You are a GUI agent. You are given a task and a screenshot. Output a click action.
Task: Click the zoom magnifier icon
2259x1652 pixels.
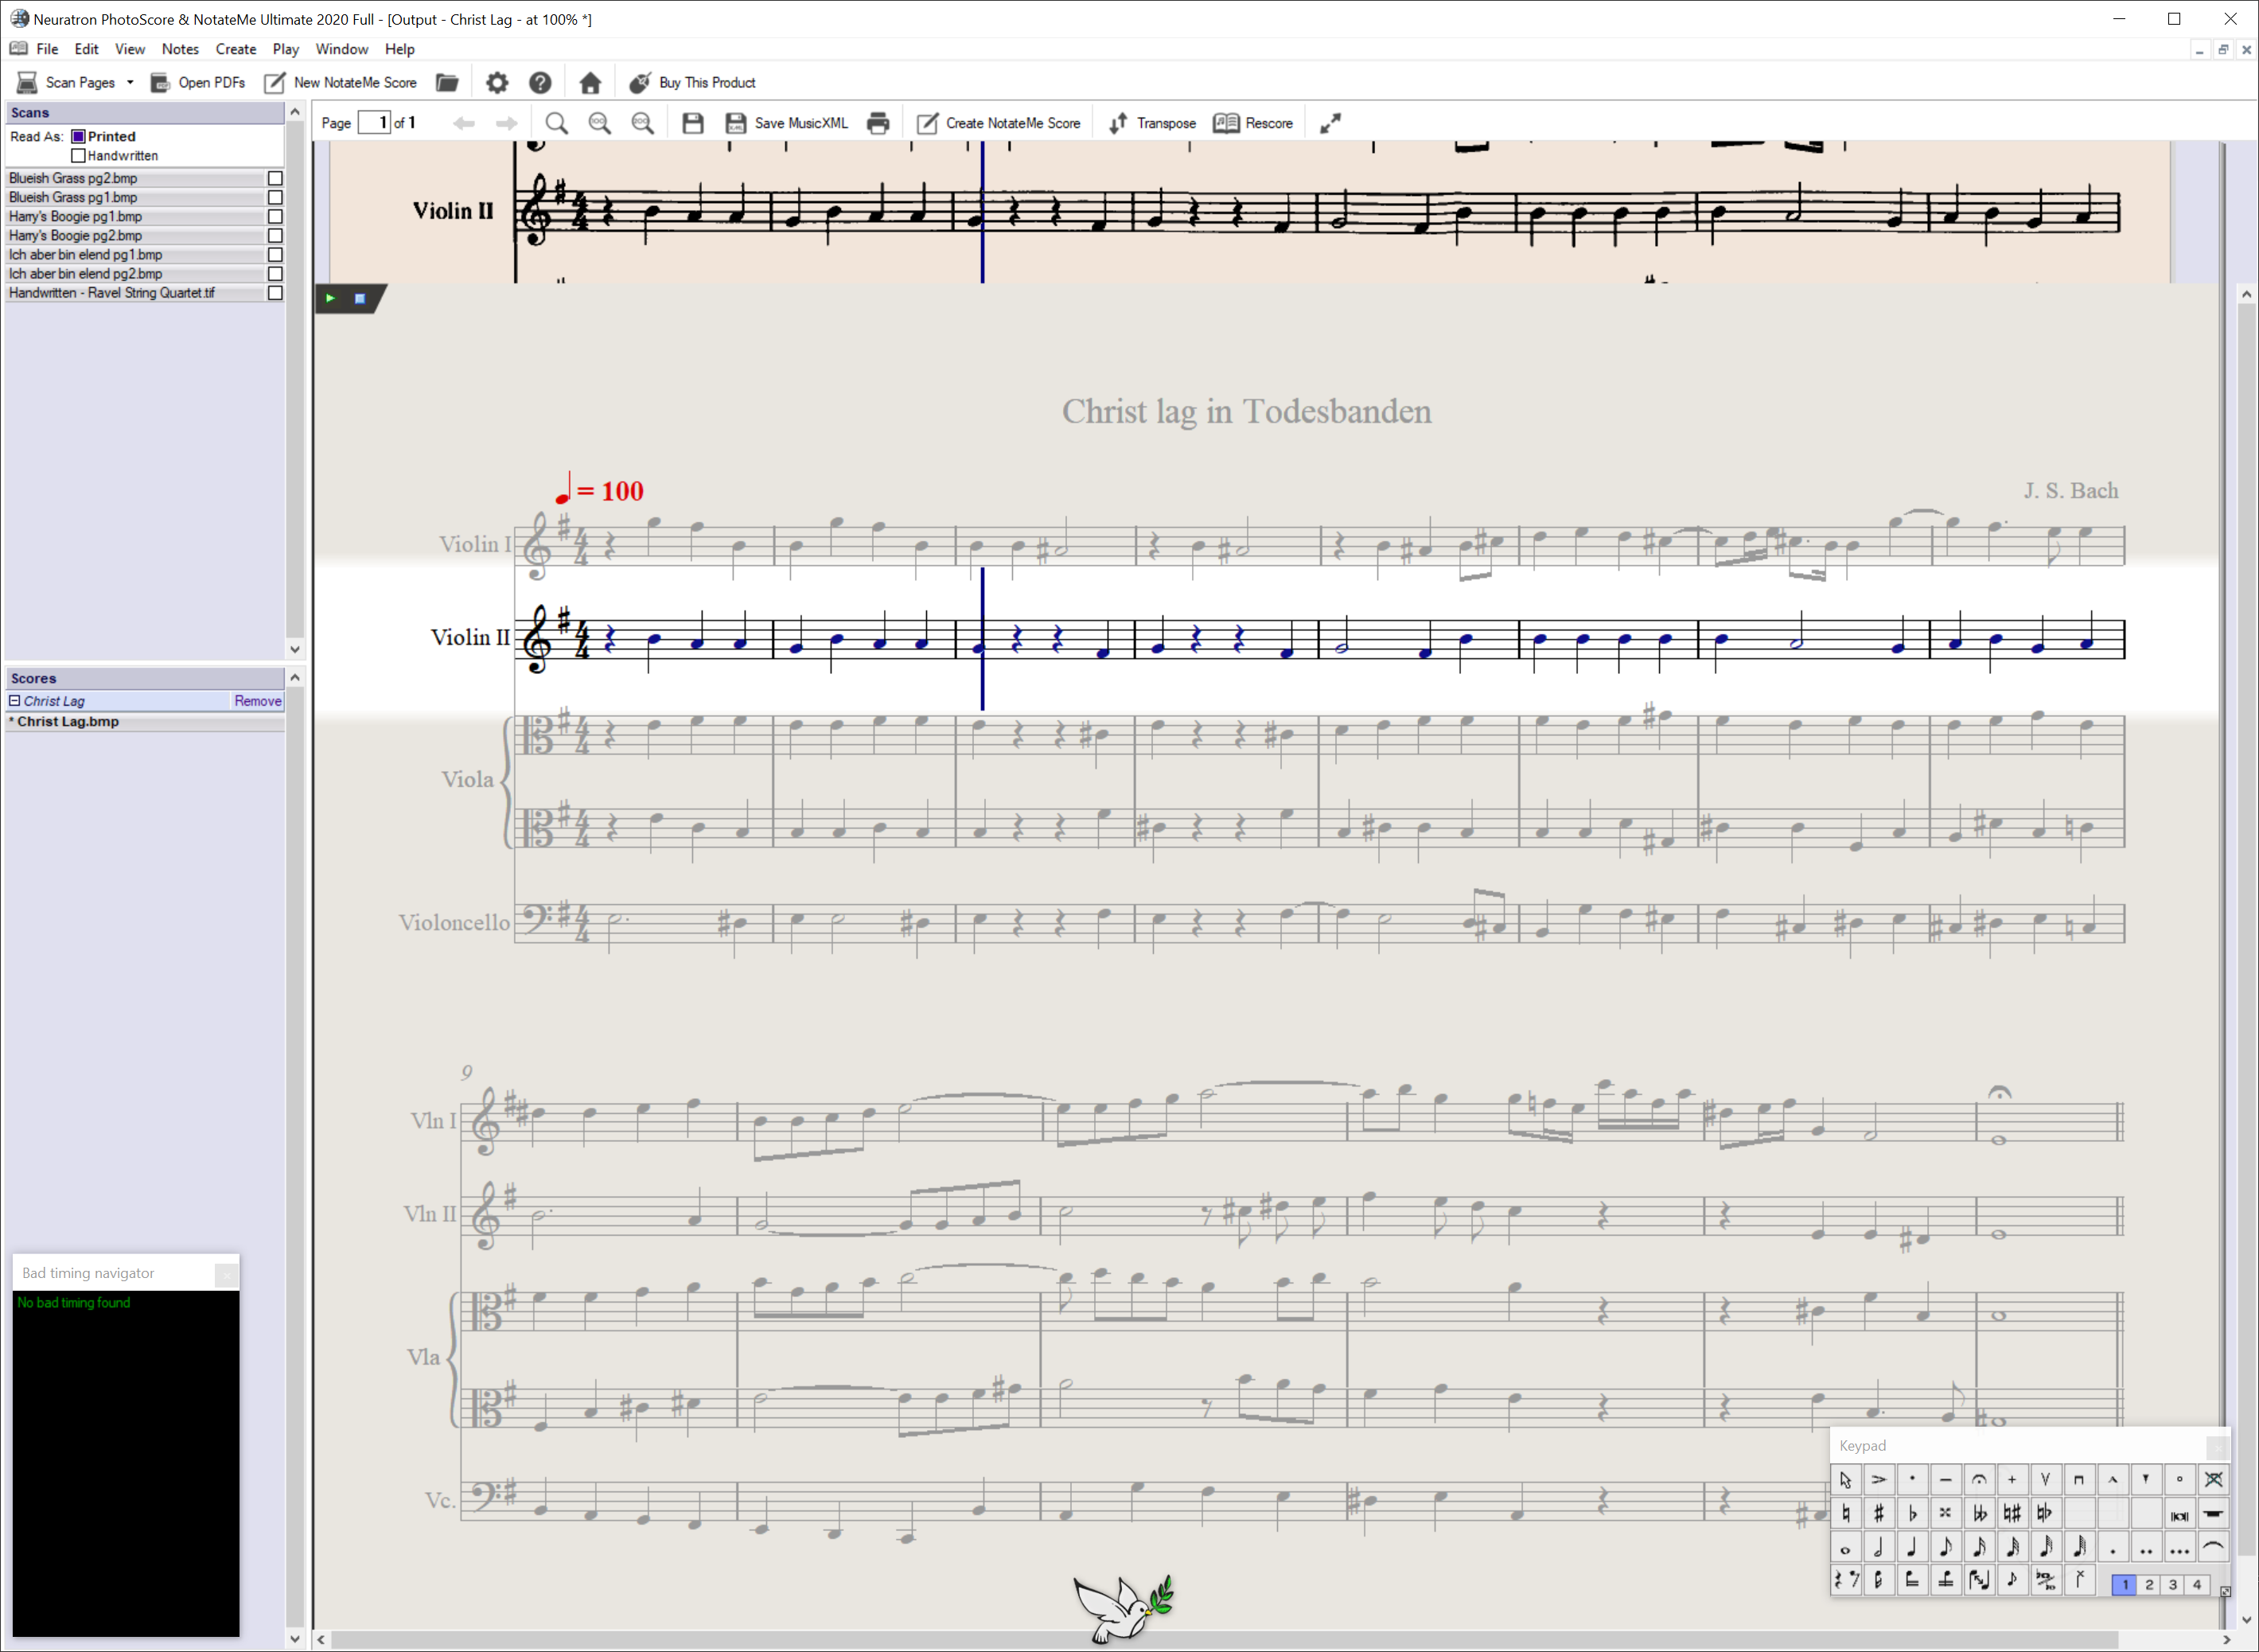[x=556, y=123]
